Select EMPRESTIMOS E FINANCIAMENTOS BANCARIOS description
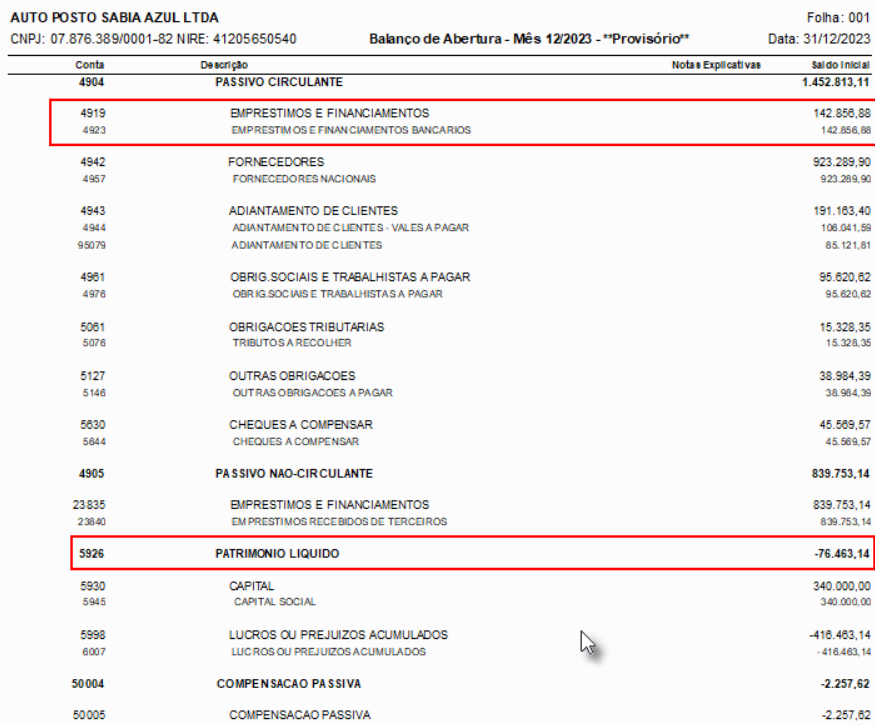This screenshot has width=875, height=725. pos(351,130)
